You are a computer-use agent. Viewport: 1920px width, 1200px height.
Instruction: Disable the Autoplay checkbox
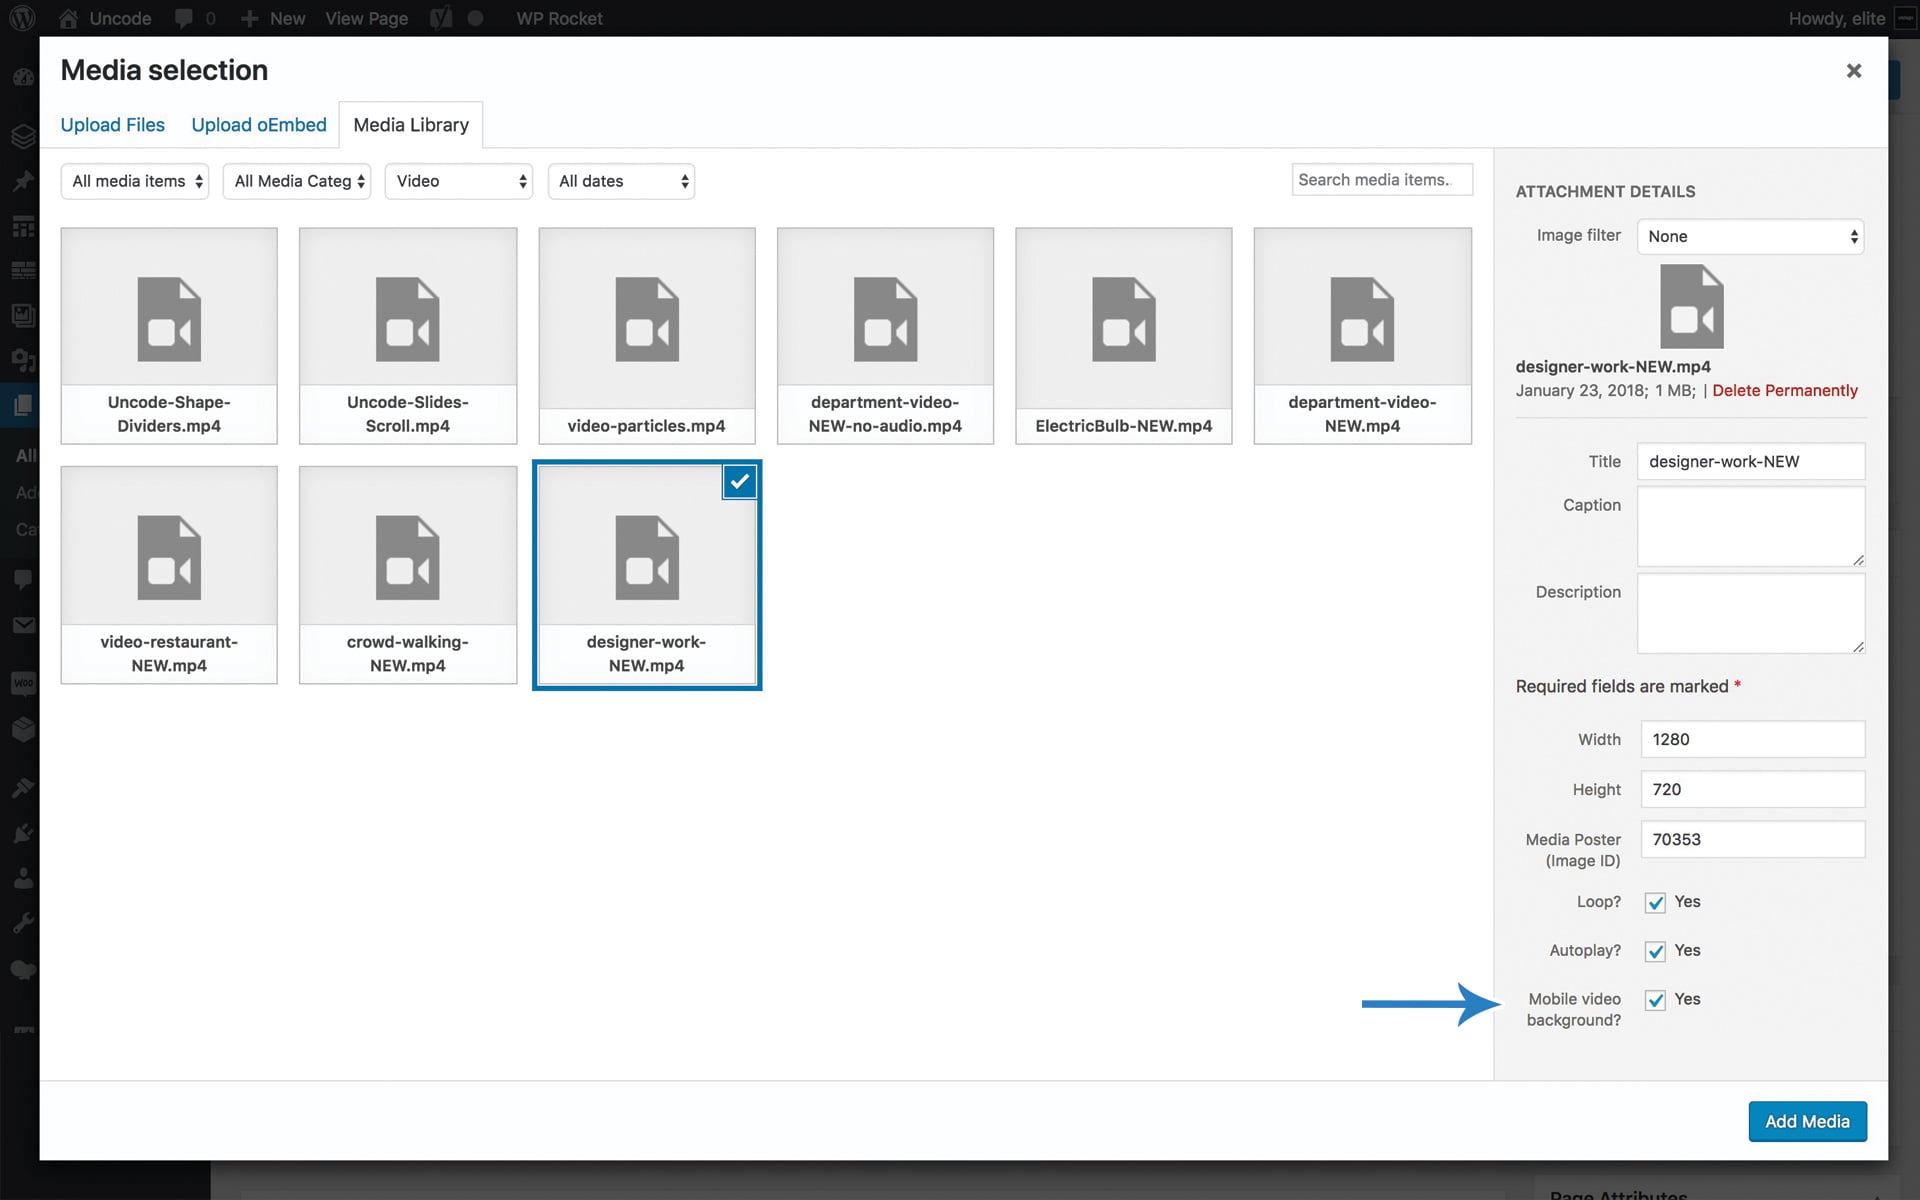[1655, 951]
